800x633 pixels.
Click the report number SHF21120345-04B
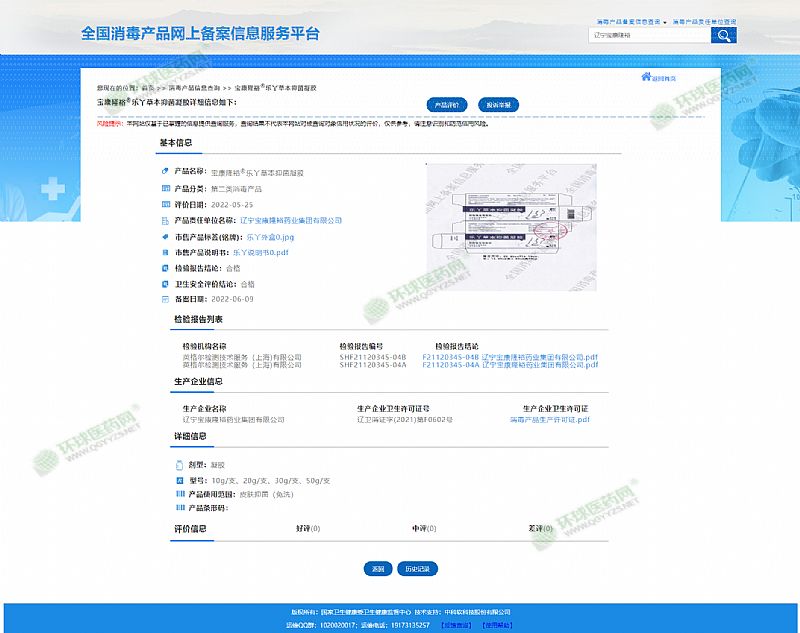[373, 357]
